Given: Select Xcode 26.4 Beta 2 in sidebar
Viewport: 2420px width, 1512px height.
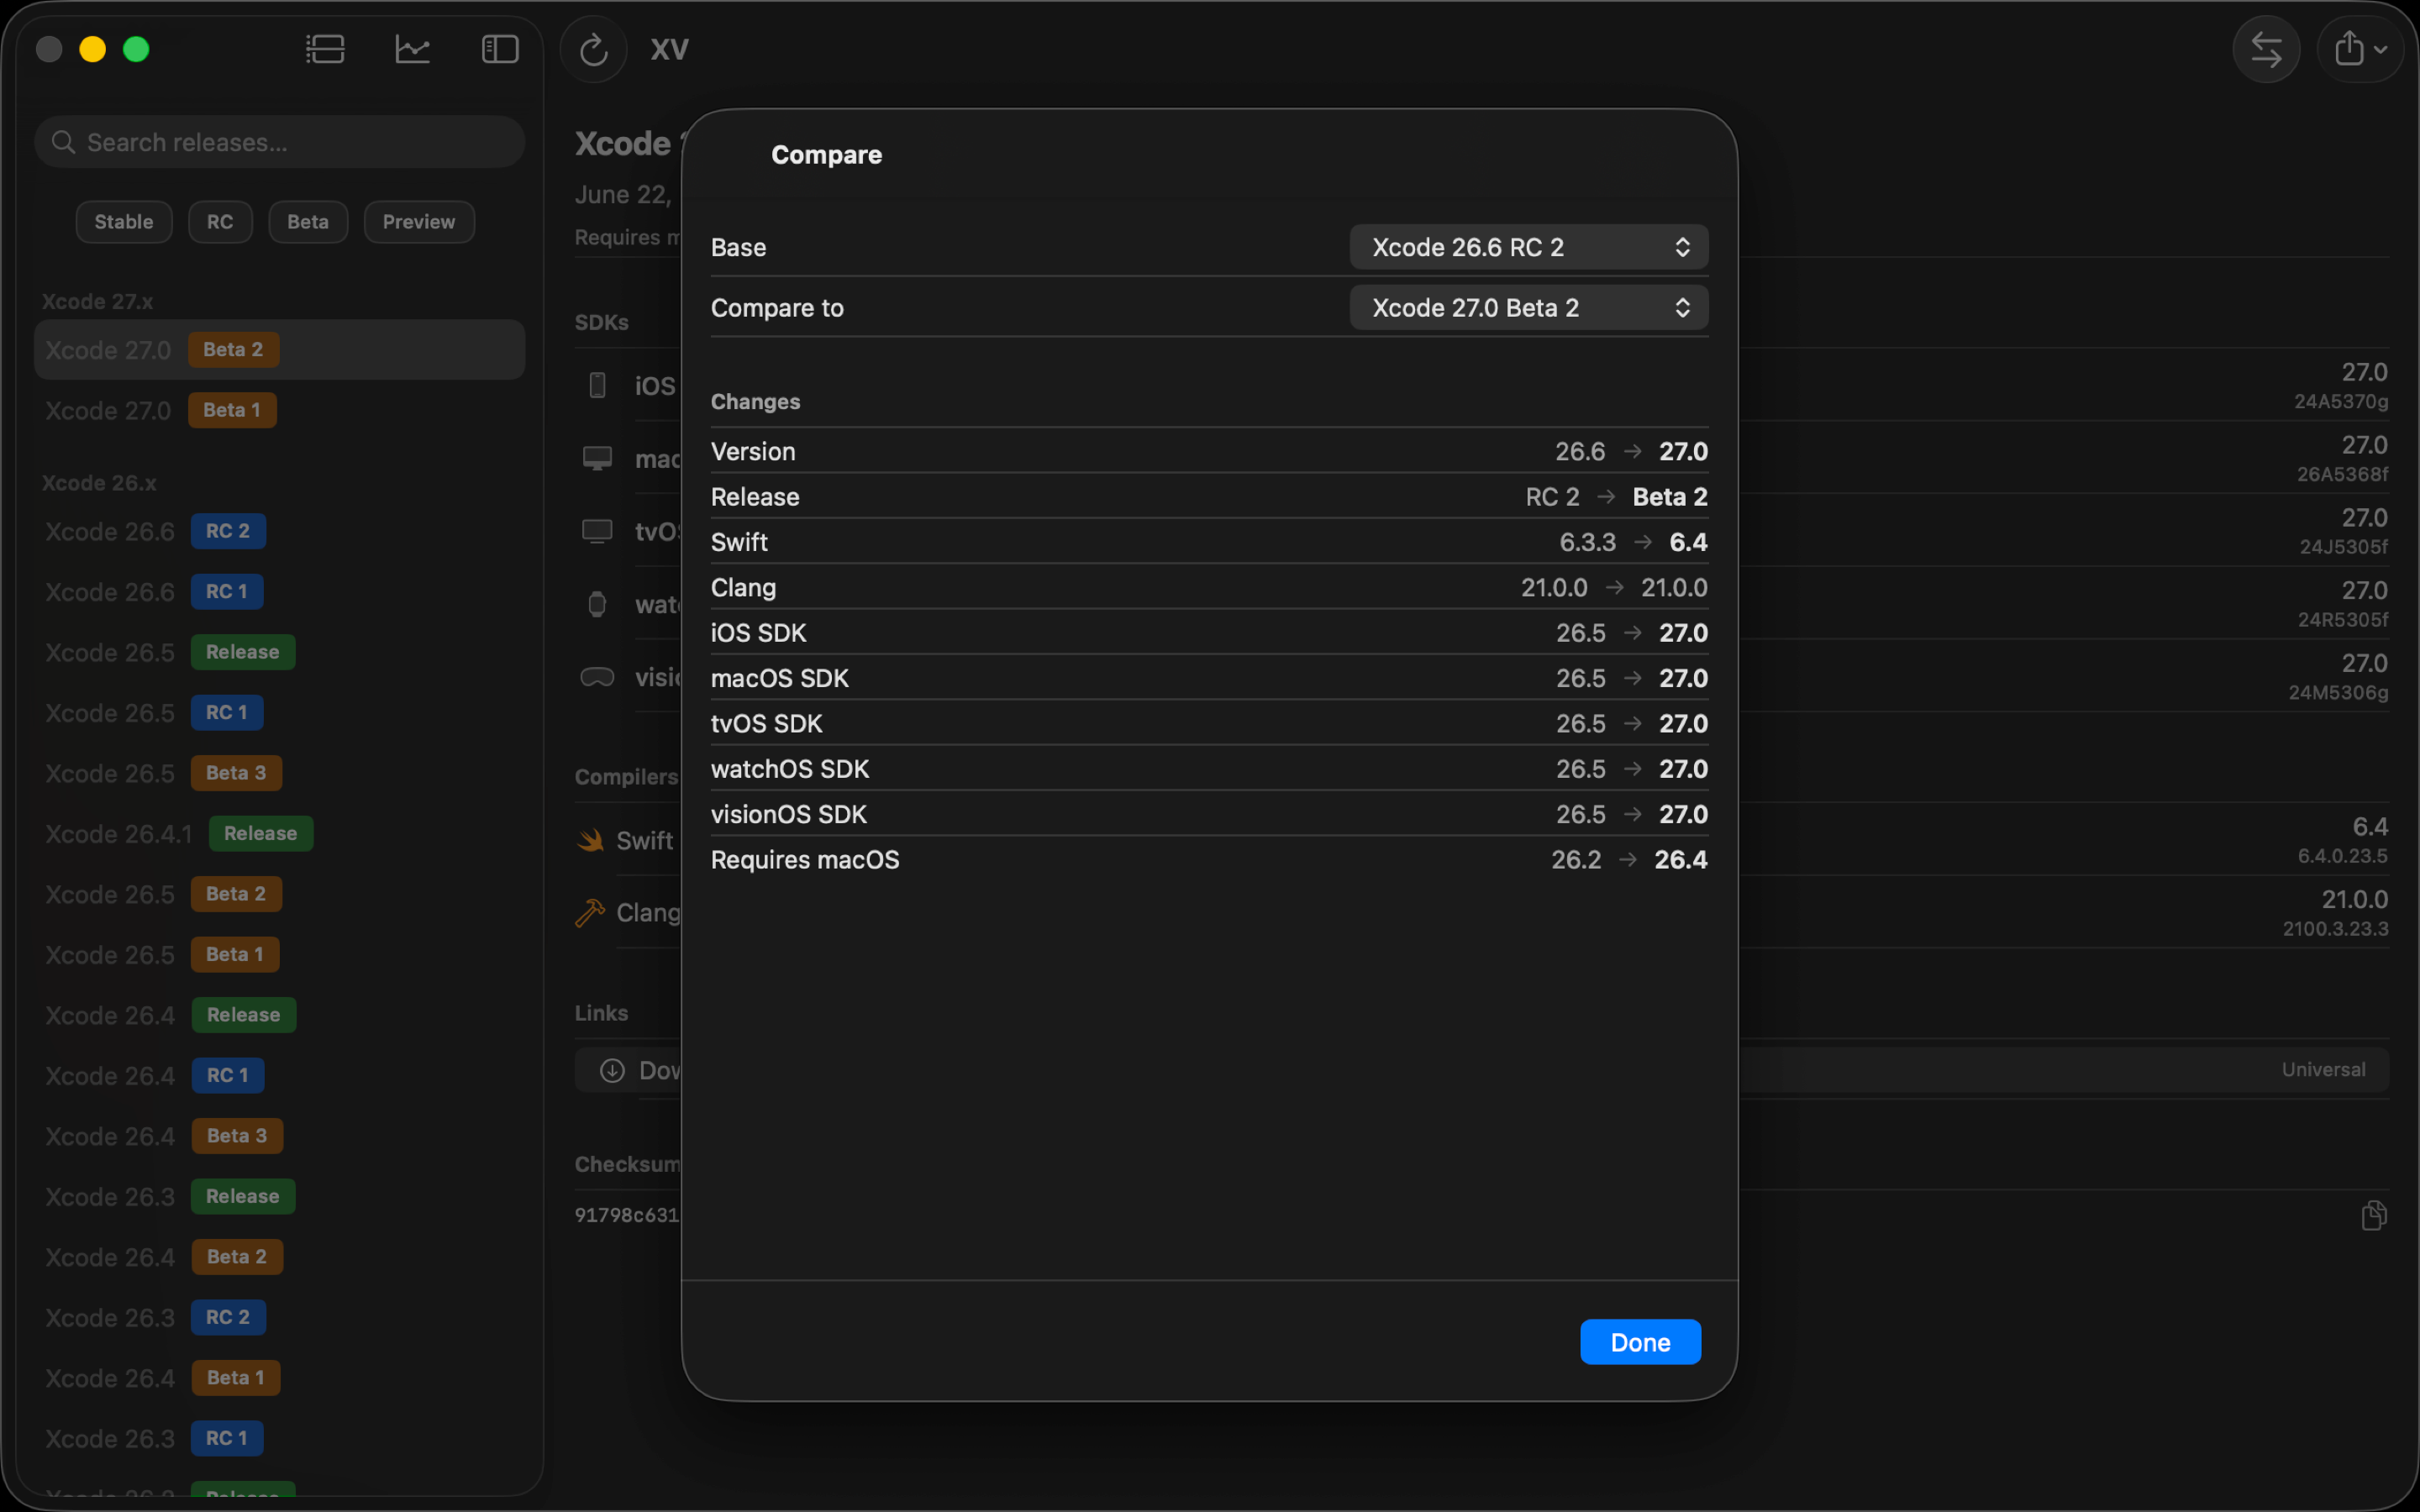Looking at the screenshot, I should pos(279,1257).
